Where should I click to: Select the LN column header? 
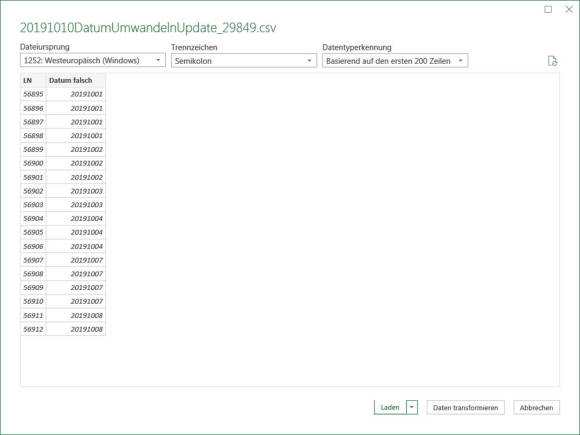33,80
